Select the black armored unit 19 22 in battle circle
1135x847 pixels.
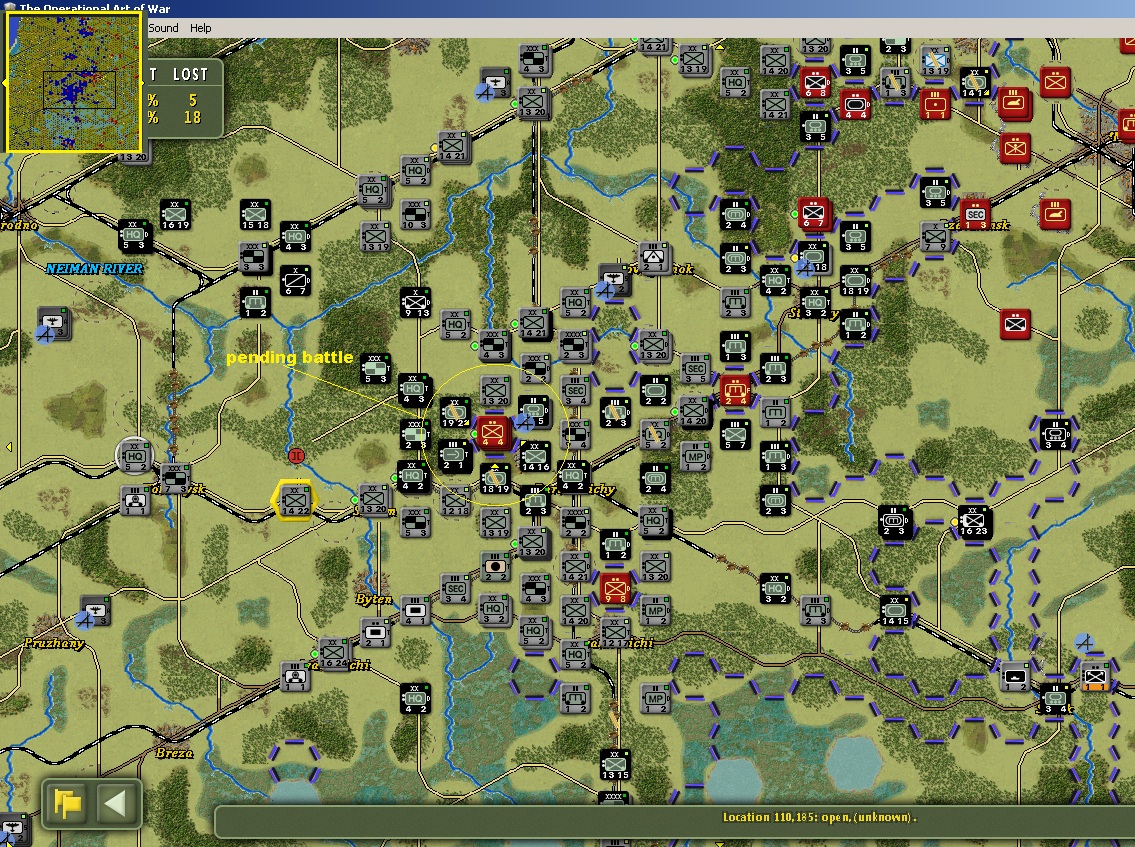click(455, 412)
